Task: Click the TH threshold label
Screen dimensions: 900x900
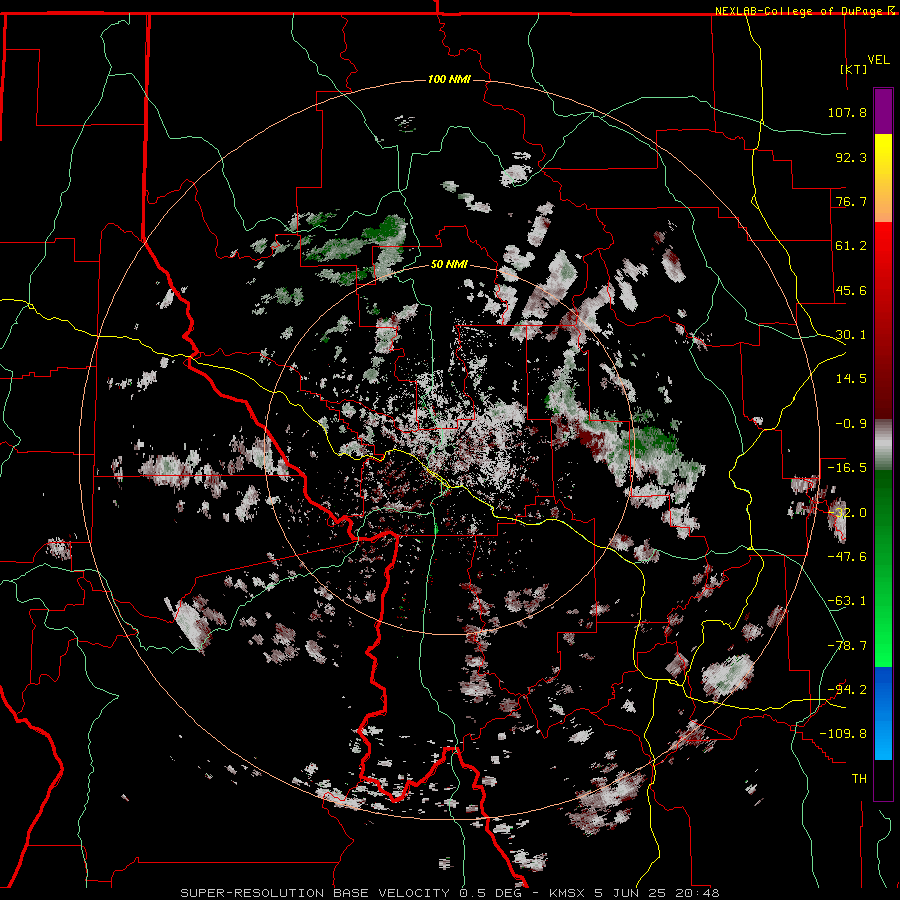Action: [859, 779]
